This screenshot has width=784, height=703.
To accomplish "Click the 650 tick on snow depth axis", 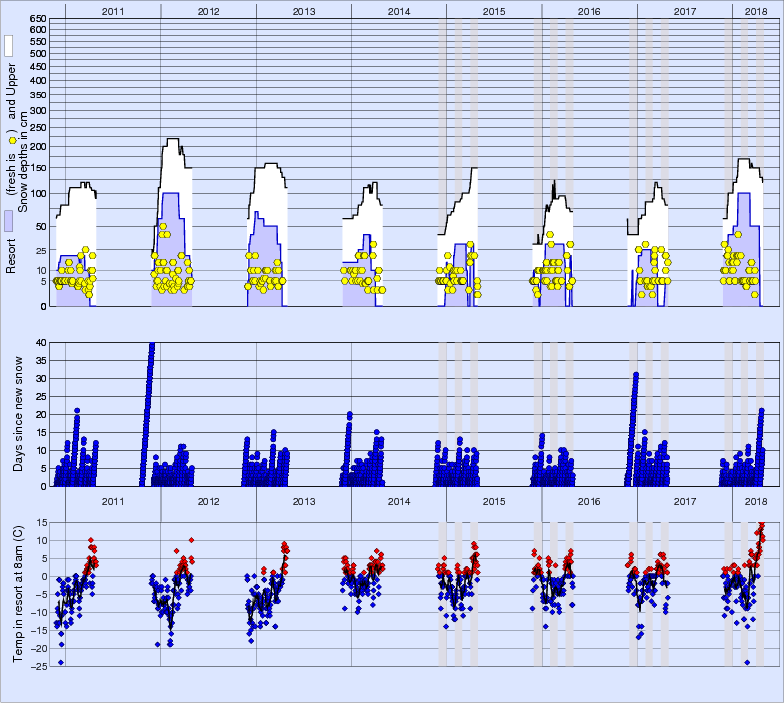I will (x=37, y=20).
